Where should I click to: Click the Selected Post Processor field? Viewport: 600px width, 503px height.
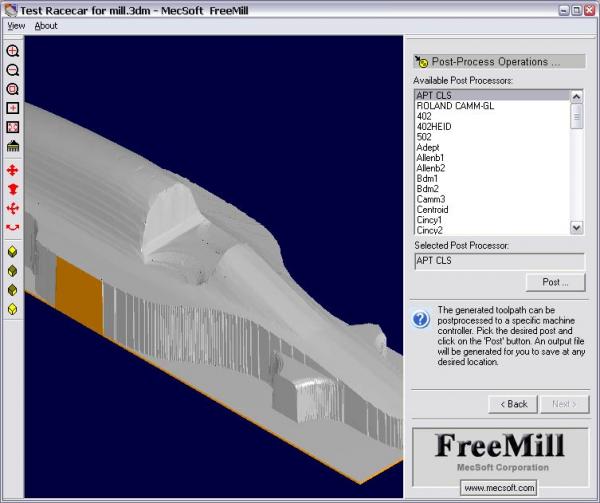(499, 261)
